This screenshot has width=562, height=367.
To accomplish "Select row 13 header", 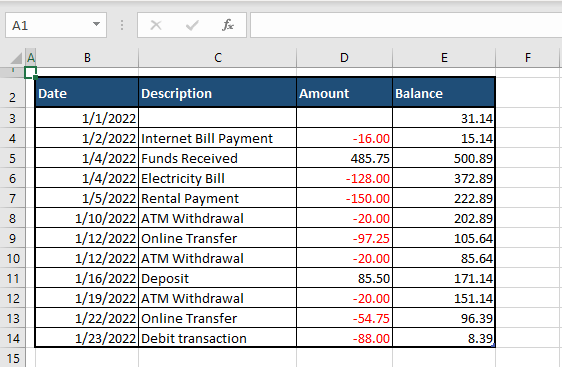I will pos(13,319).
